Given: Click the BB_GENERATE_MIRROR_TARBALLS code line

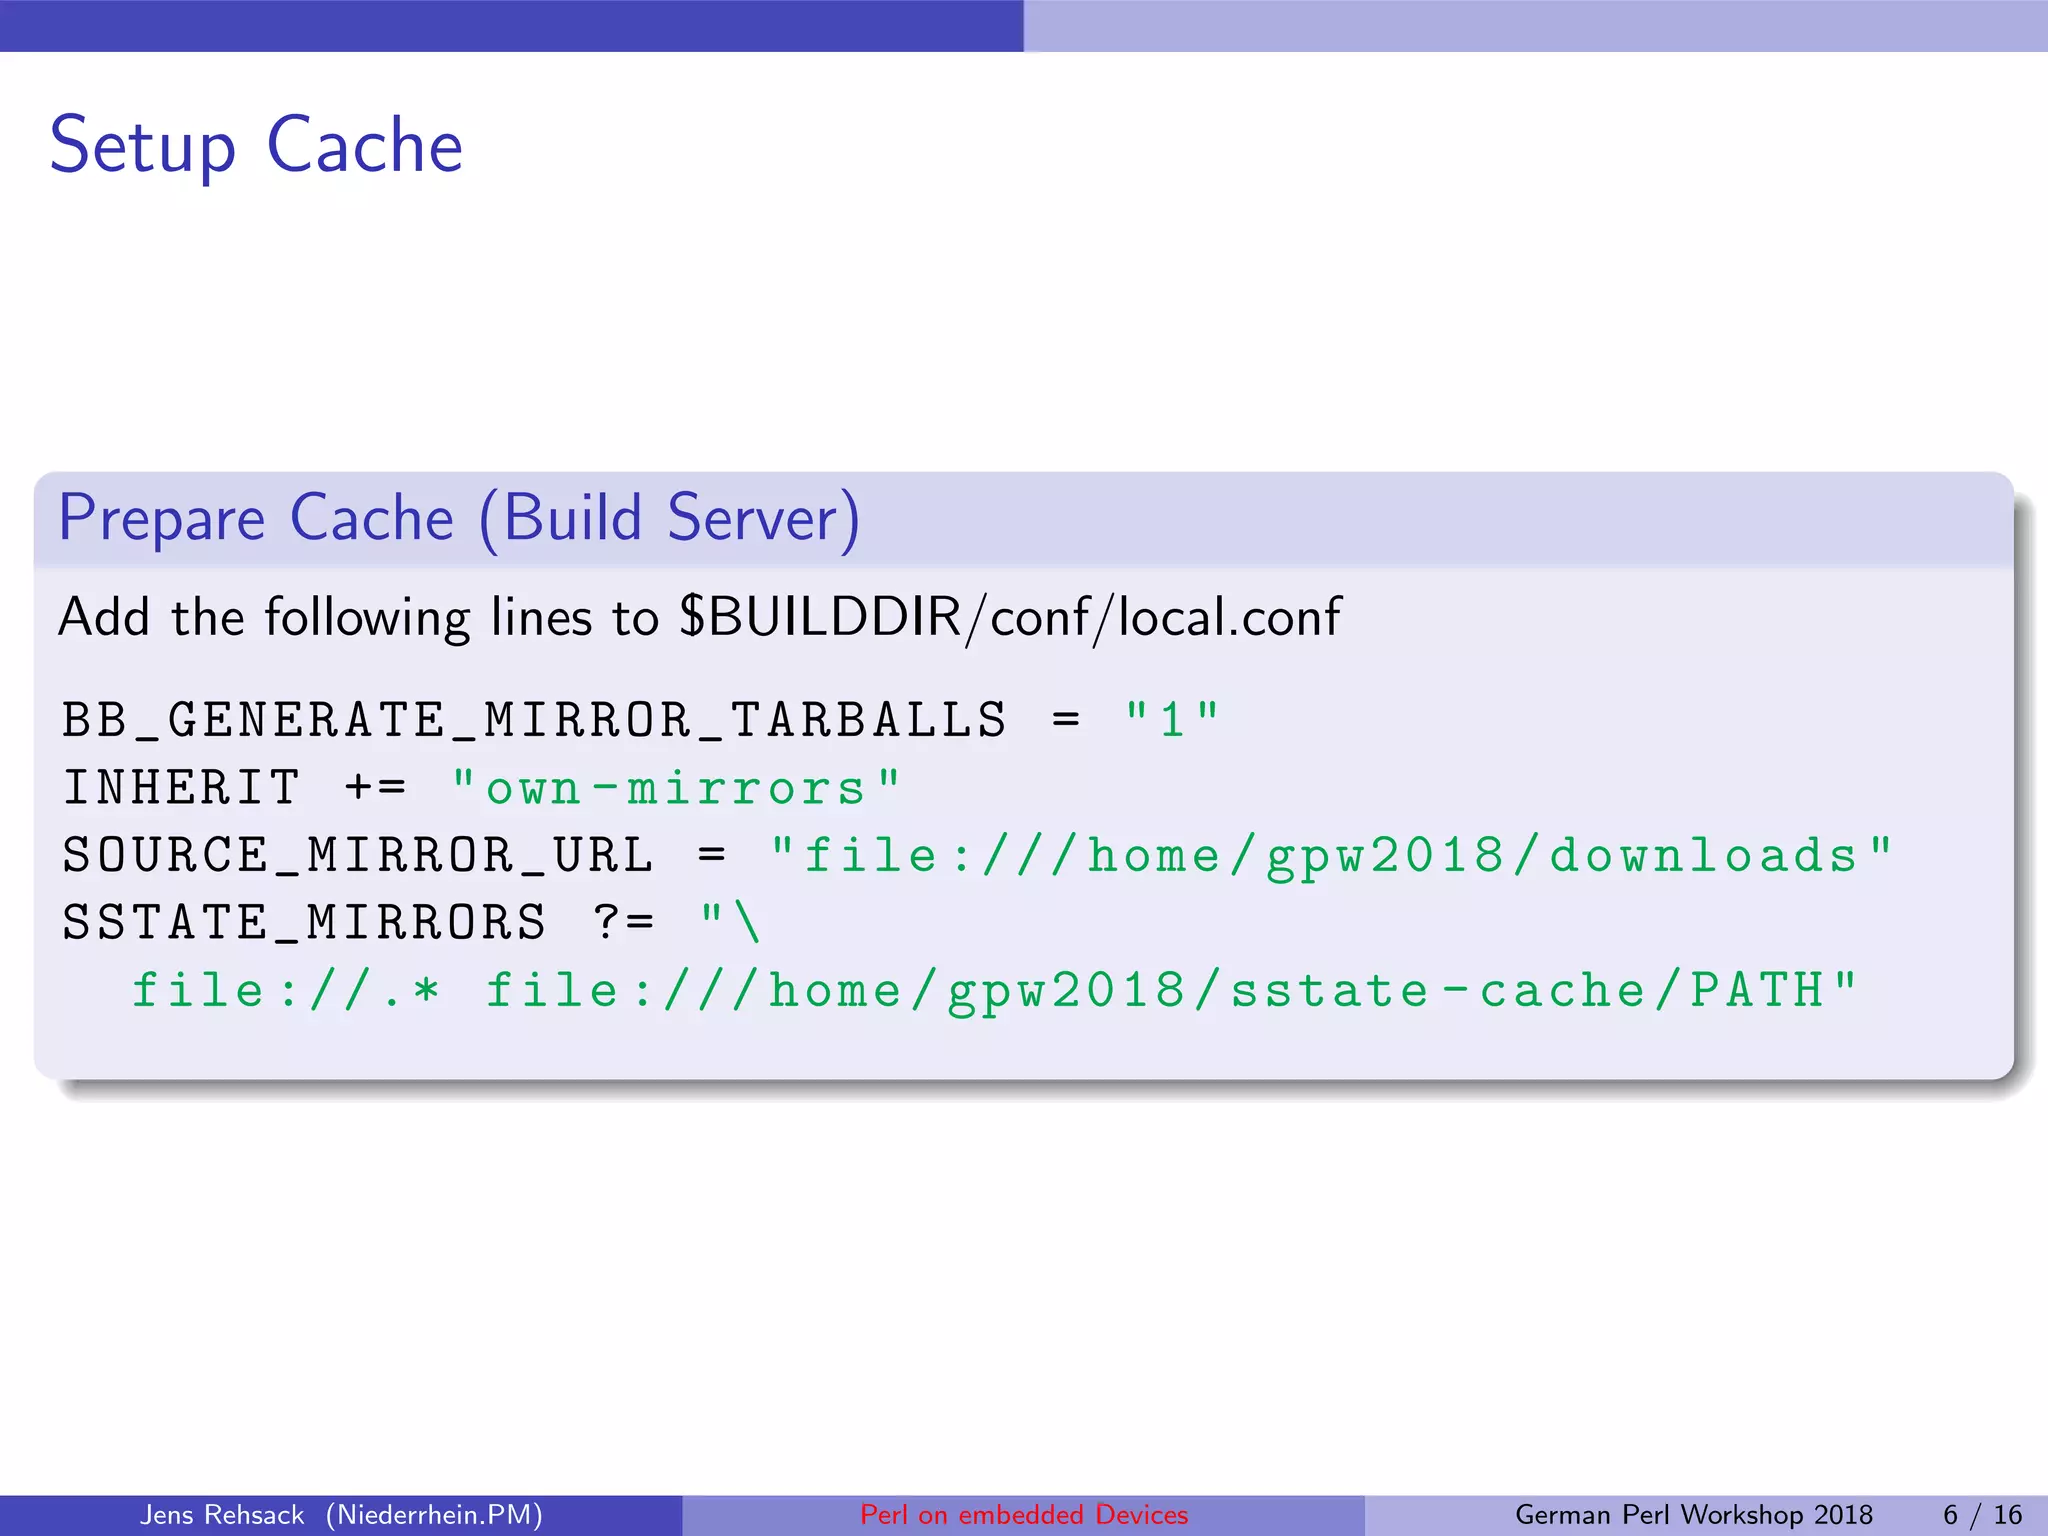Looking at the screenshot, I should tap(641, 720).
